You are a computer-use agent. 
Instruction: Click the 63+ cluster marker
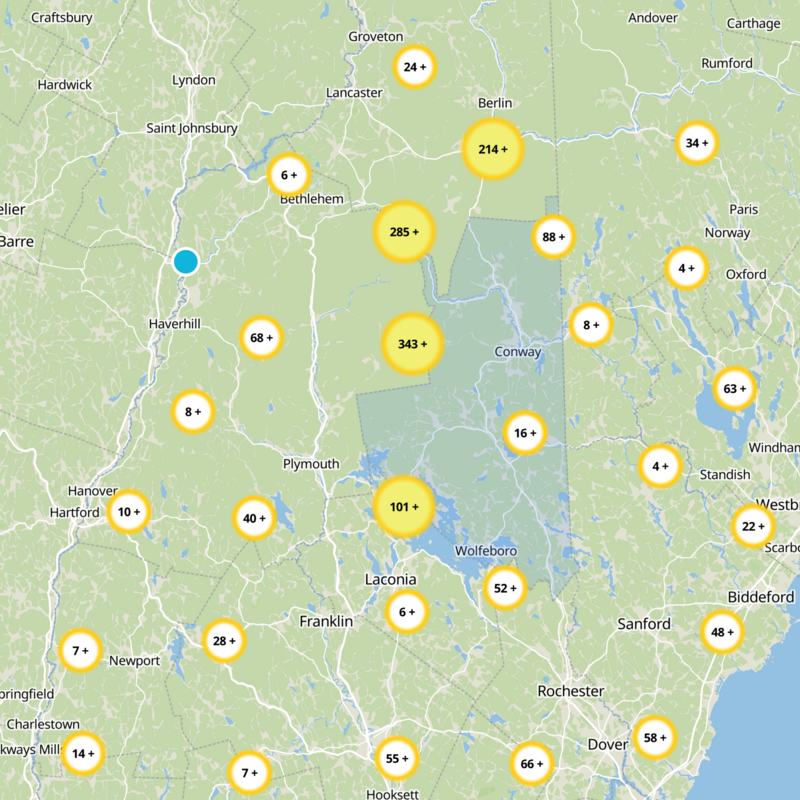click(x=734, y=389)
